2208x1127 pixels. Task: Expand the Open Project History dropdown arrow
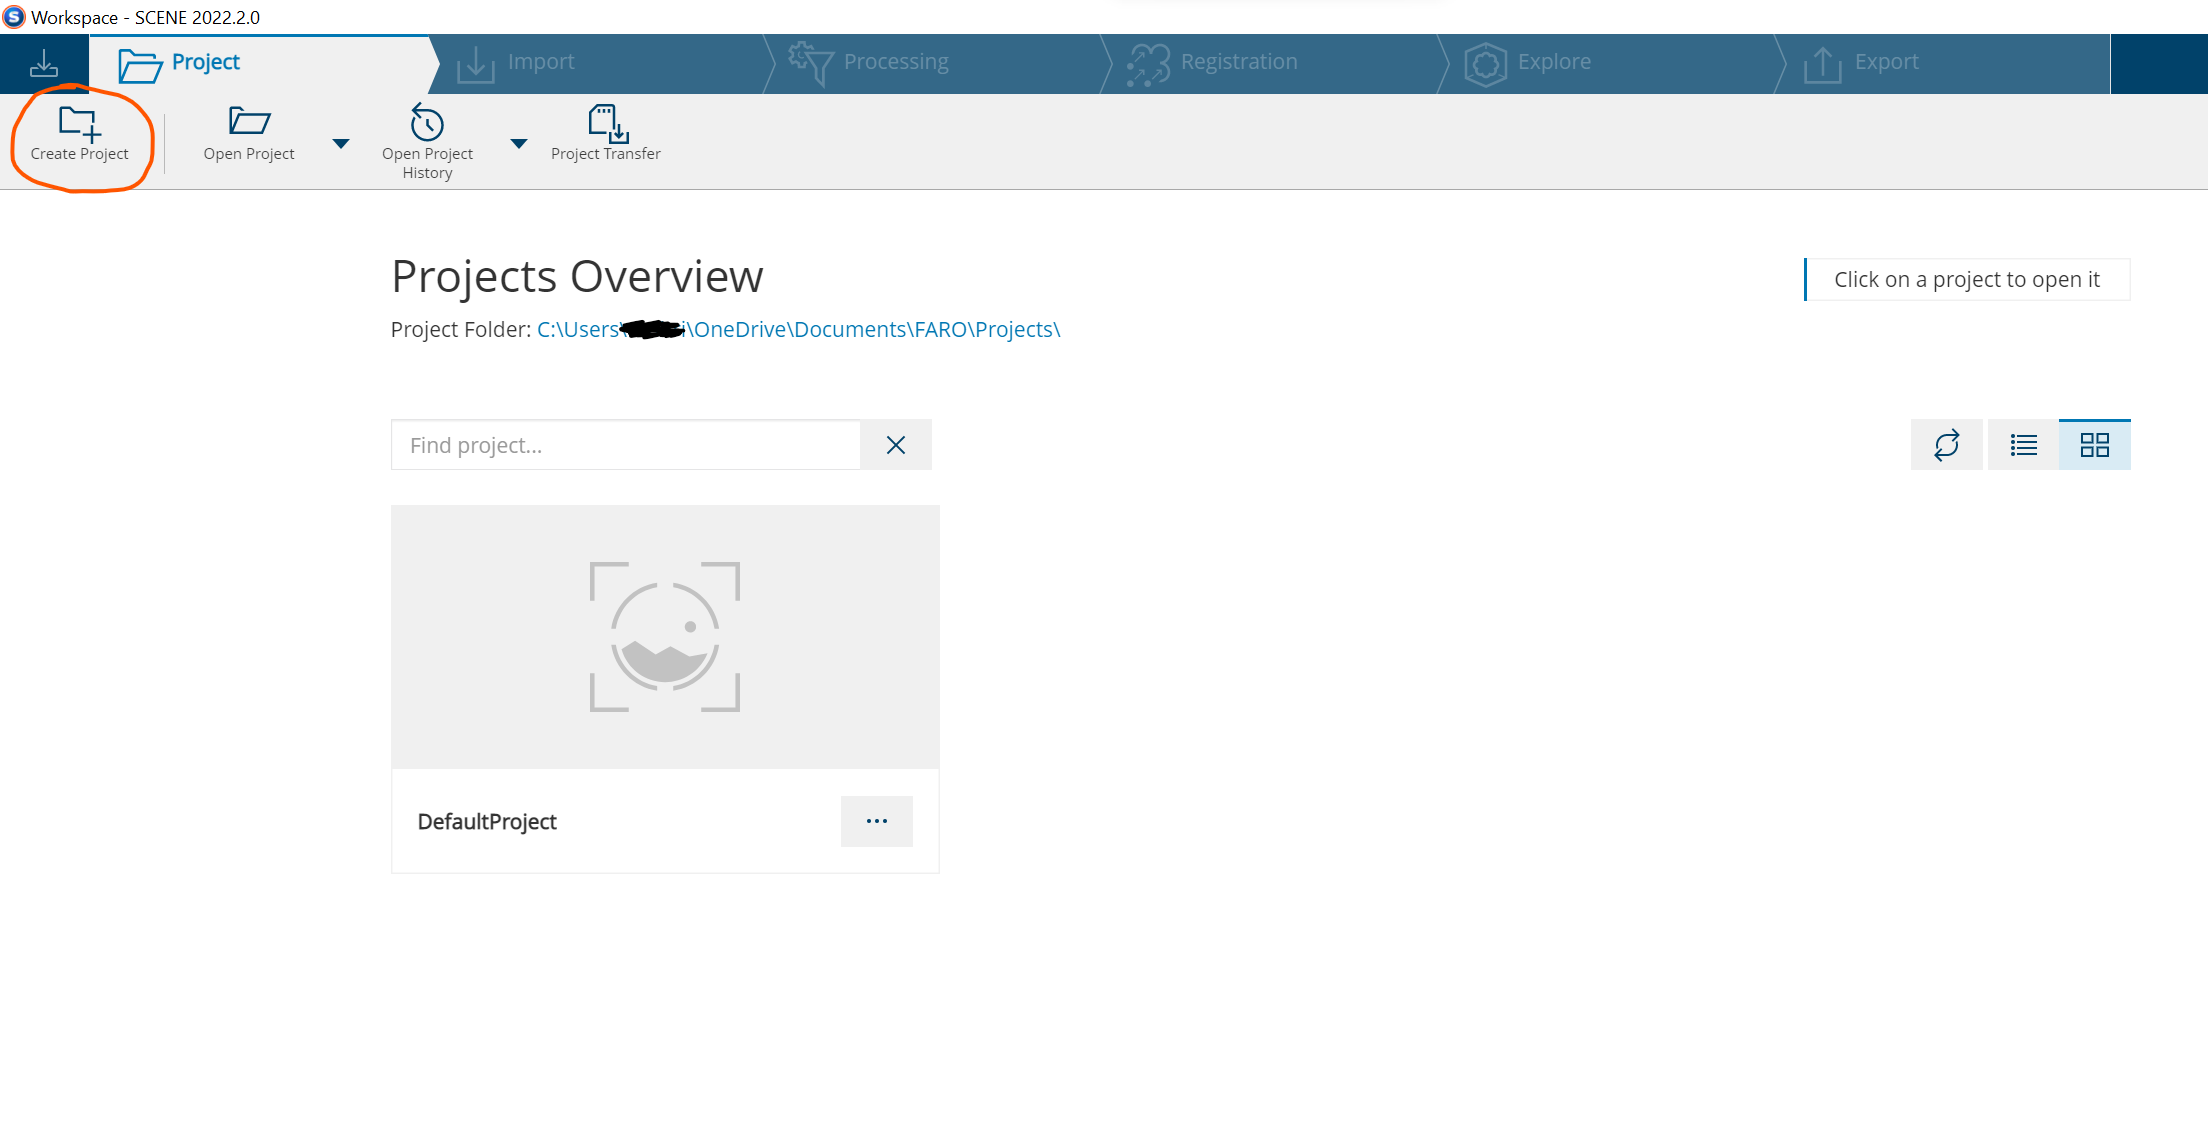point(519,144)
